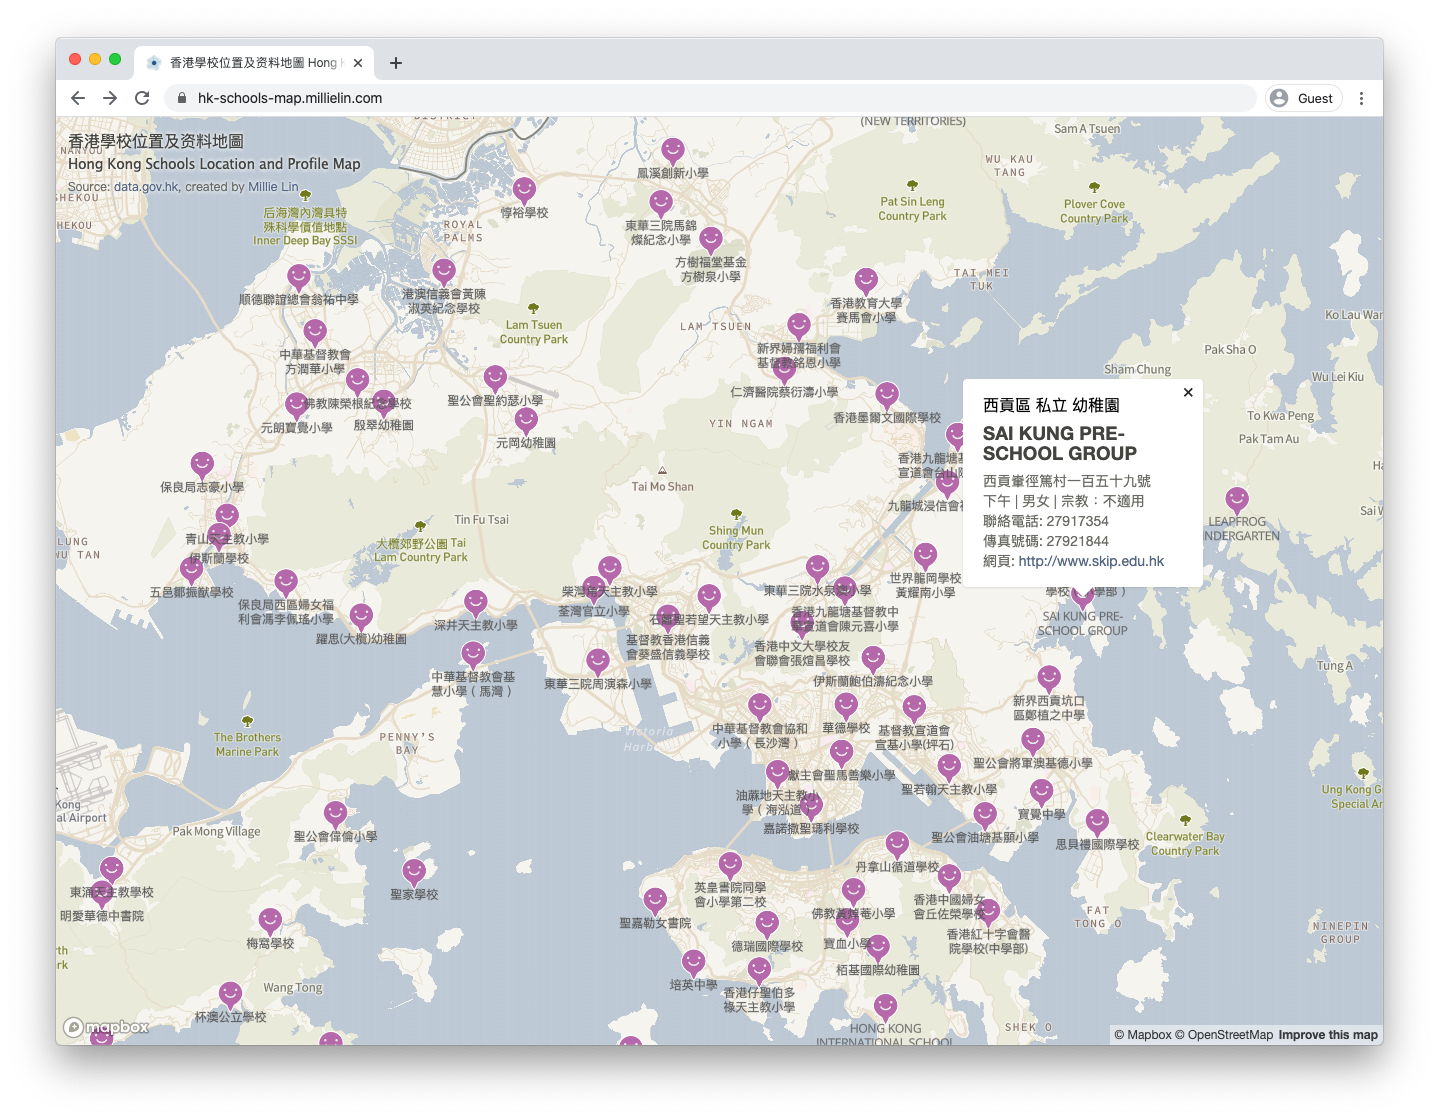Open the 聖家學校 smiley pin
Screen dimensions: 1439x1119
tap(414, 872)
